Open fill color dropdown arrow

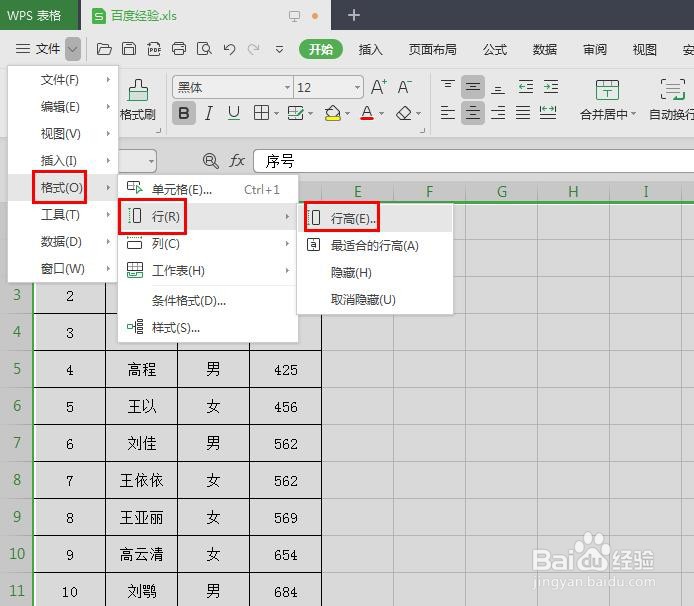347,114
